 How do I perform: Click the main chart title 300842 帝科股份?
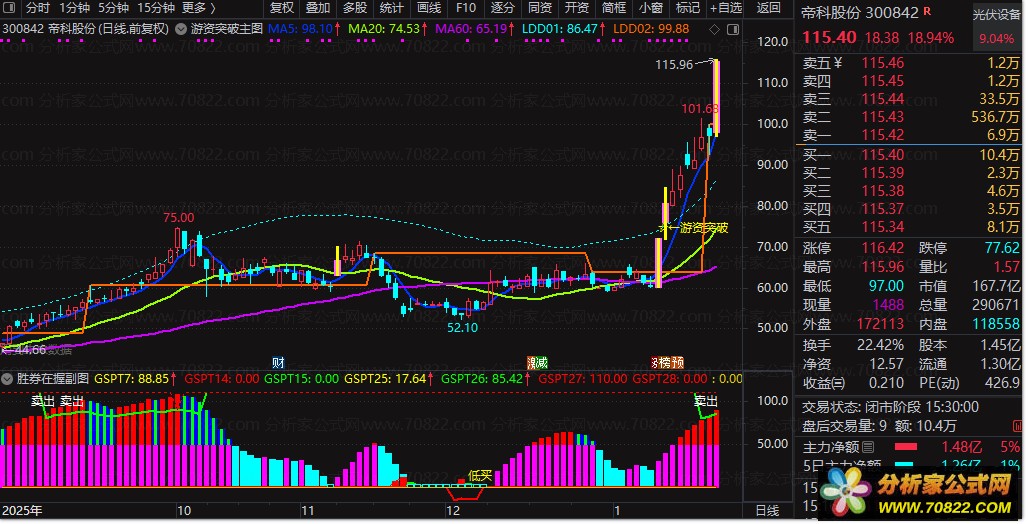[85, 29]
